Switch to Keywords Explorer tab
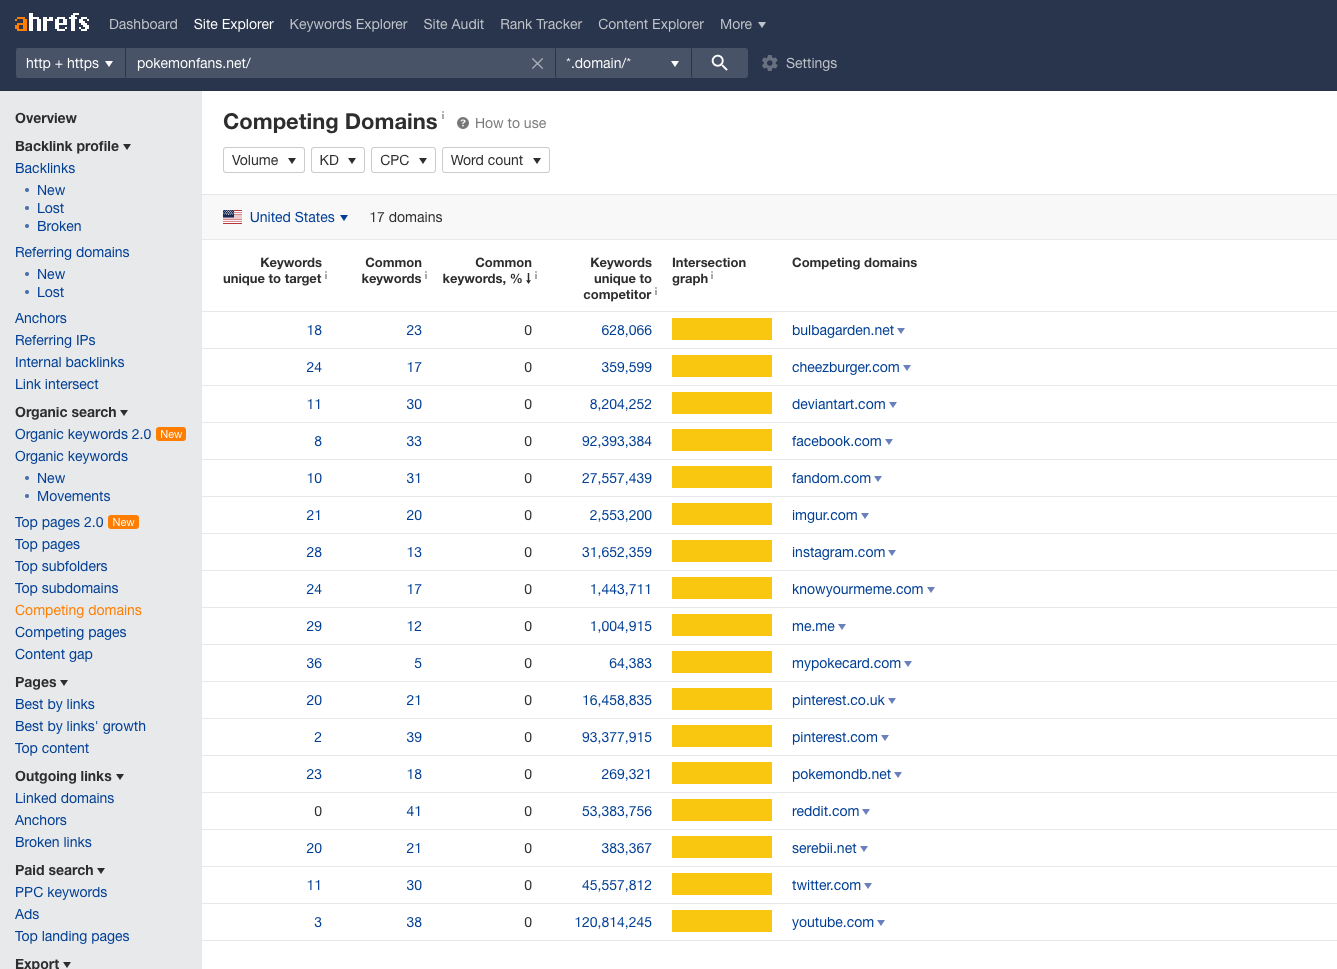Viewport: 1337px width, 969px height. (x=348, y=24)
